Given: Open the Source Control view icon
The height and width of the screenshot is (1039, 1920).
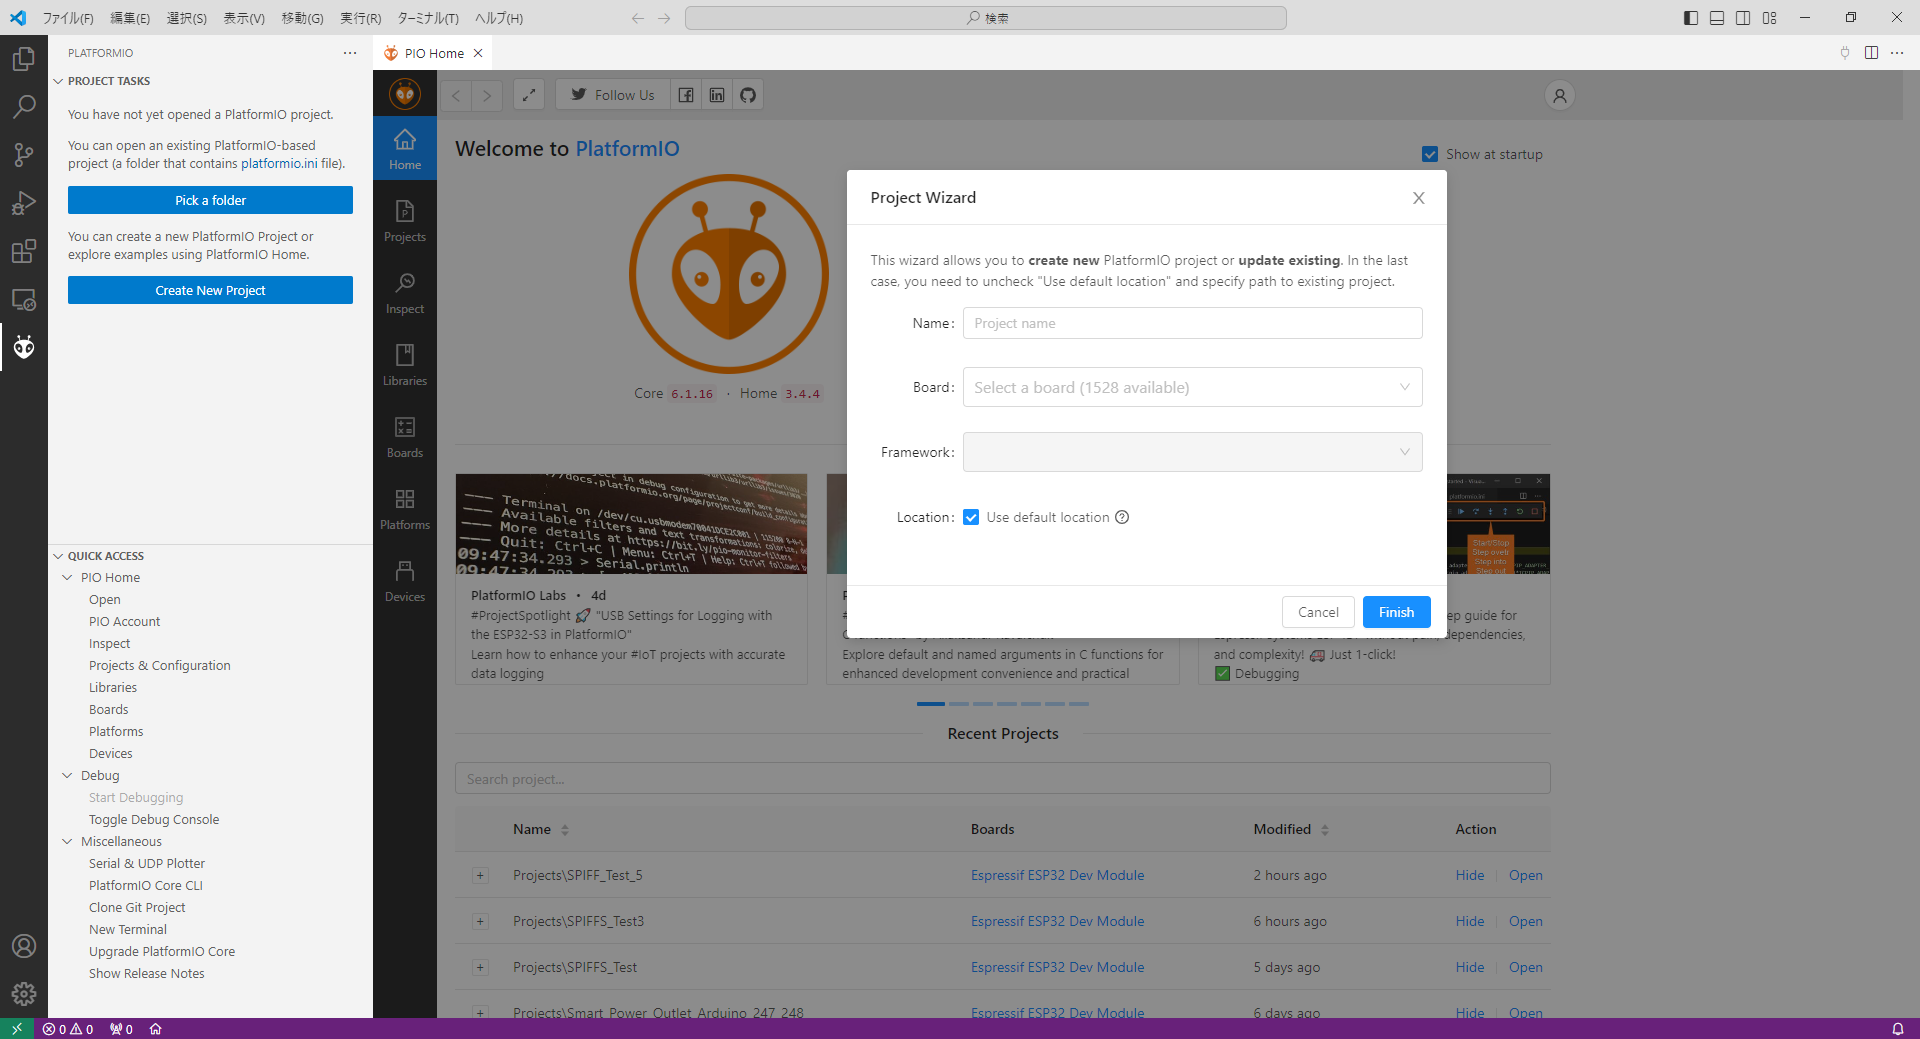Looking at the screenshot, I should pos(24,154).
